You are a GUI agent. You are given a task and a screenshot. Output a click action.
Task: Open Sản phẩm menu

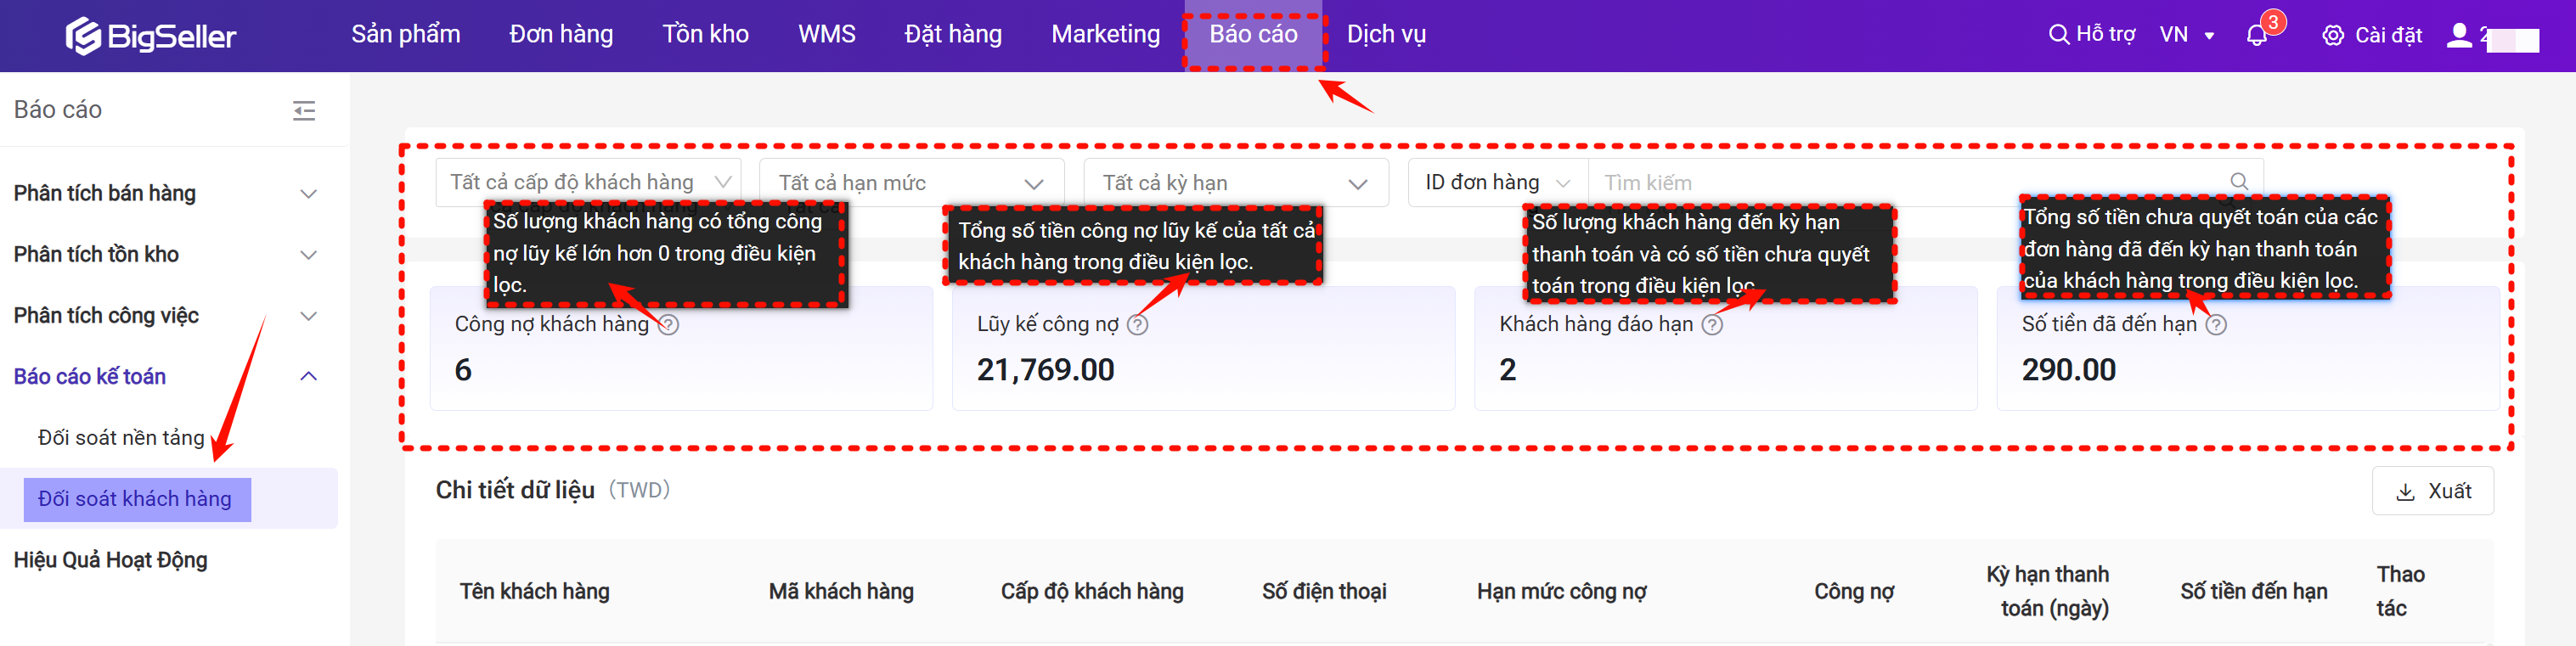pos(406,35)
